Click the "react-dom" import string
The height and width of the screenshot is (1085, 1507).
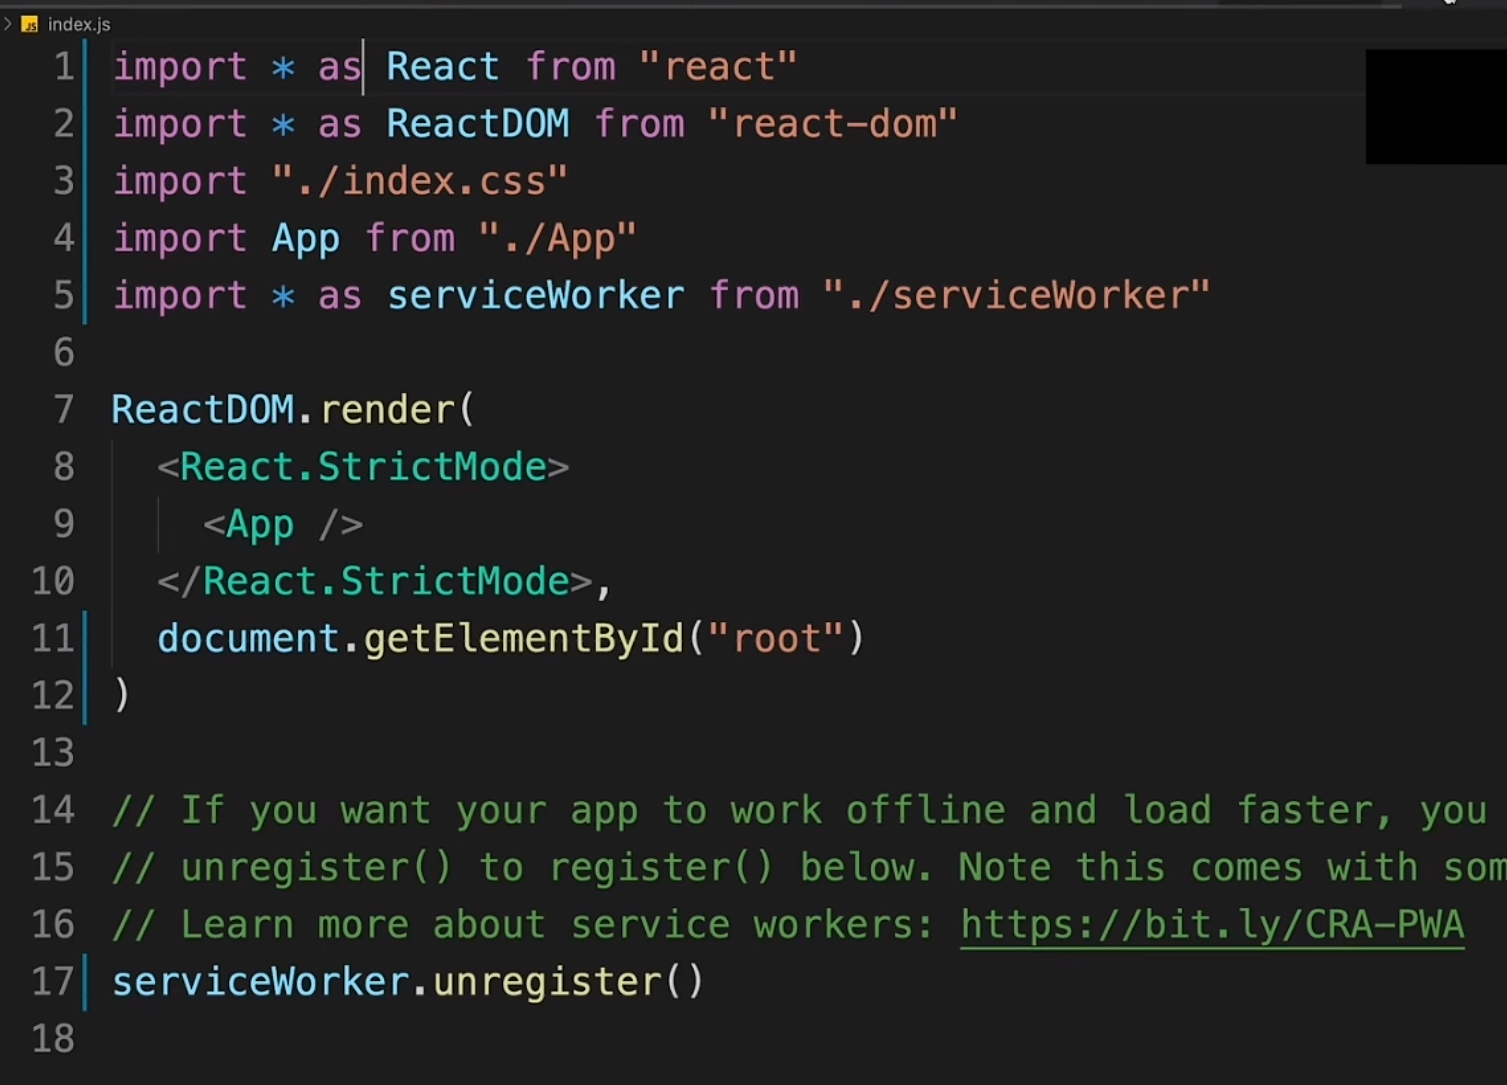[832, 124]
